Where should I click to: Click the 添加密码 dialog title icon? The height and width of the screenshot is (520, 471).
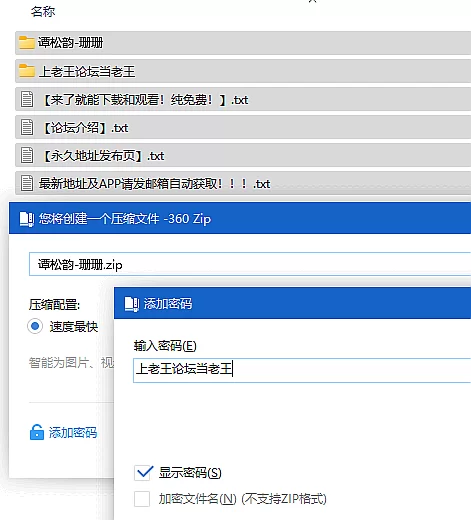point(132,304)
